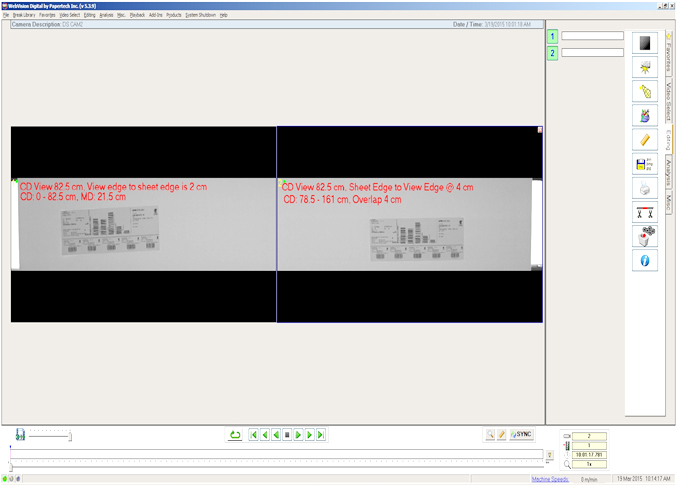Viewport: 677px width, 485px height.
Task: Click the SYNC button
Action: [521, 434]
